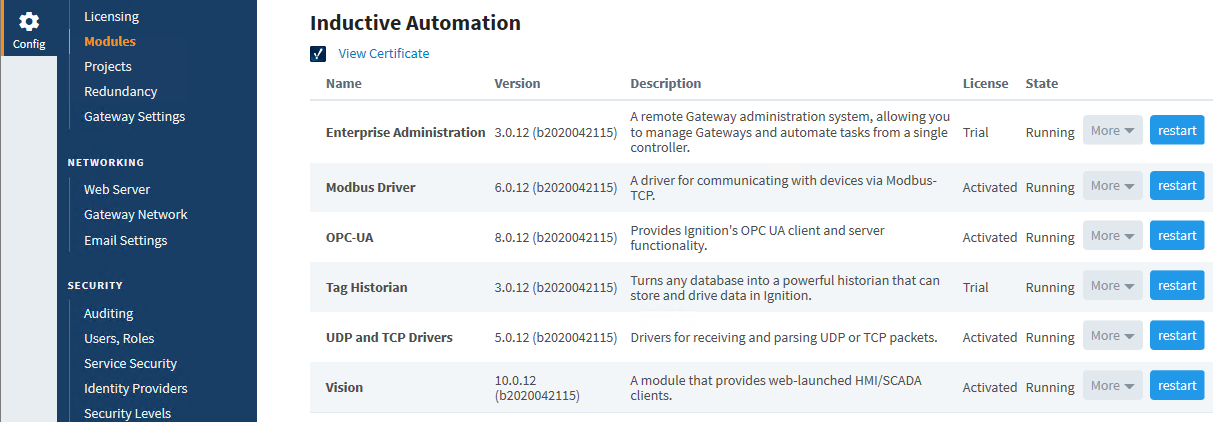This screenshot has width=1213, height=422.
Task: Click Running state of Vision module
Action: tap(1050, 387)
